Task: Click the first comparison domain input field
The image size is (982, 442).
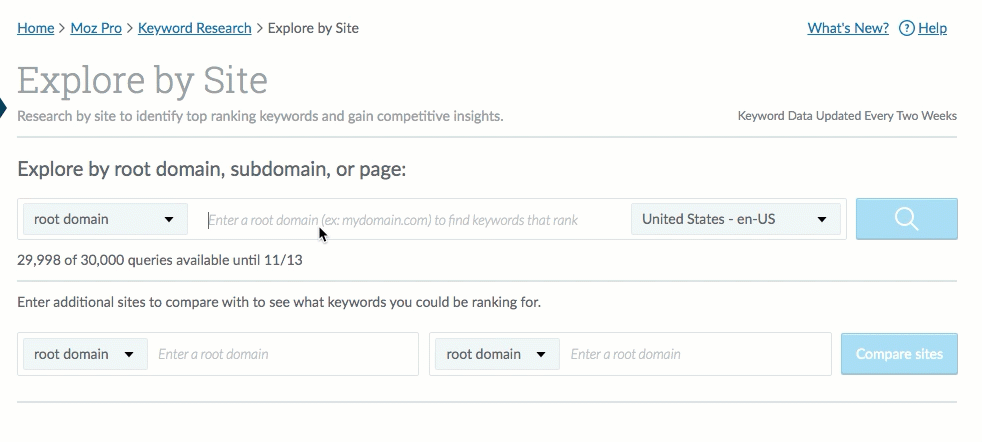Action: (x=284, y=354)
